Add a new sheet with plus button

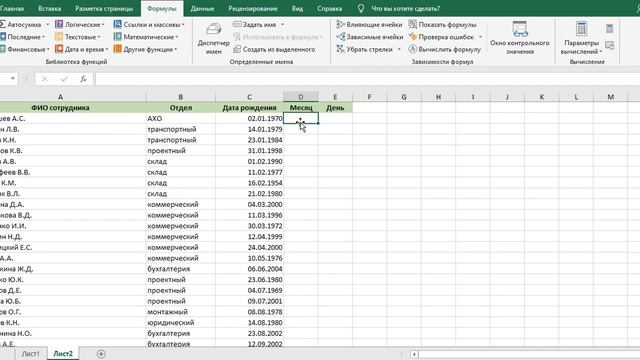[x=101, y=354]
